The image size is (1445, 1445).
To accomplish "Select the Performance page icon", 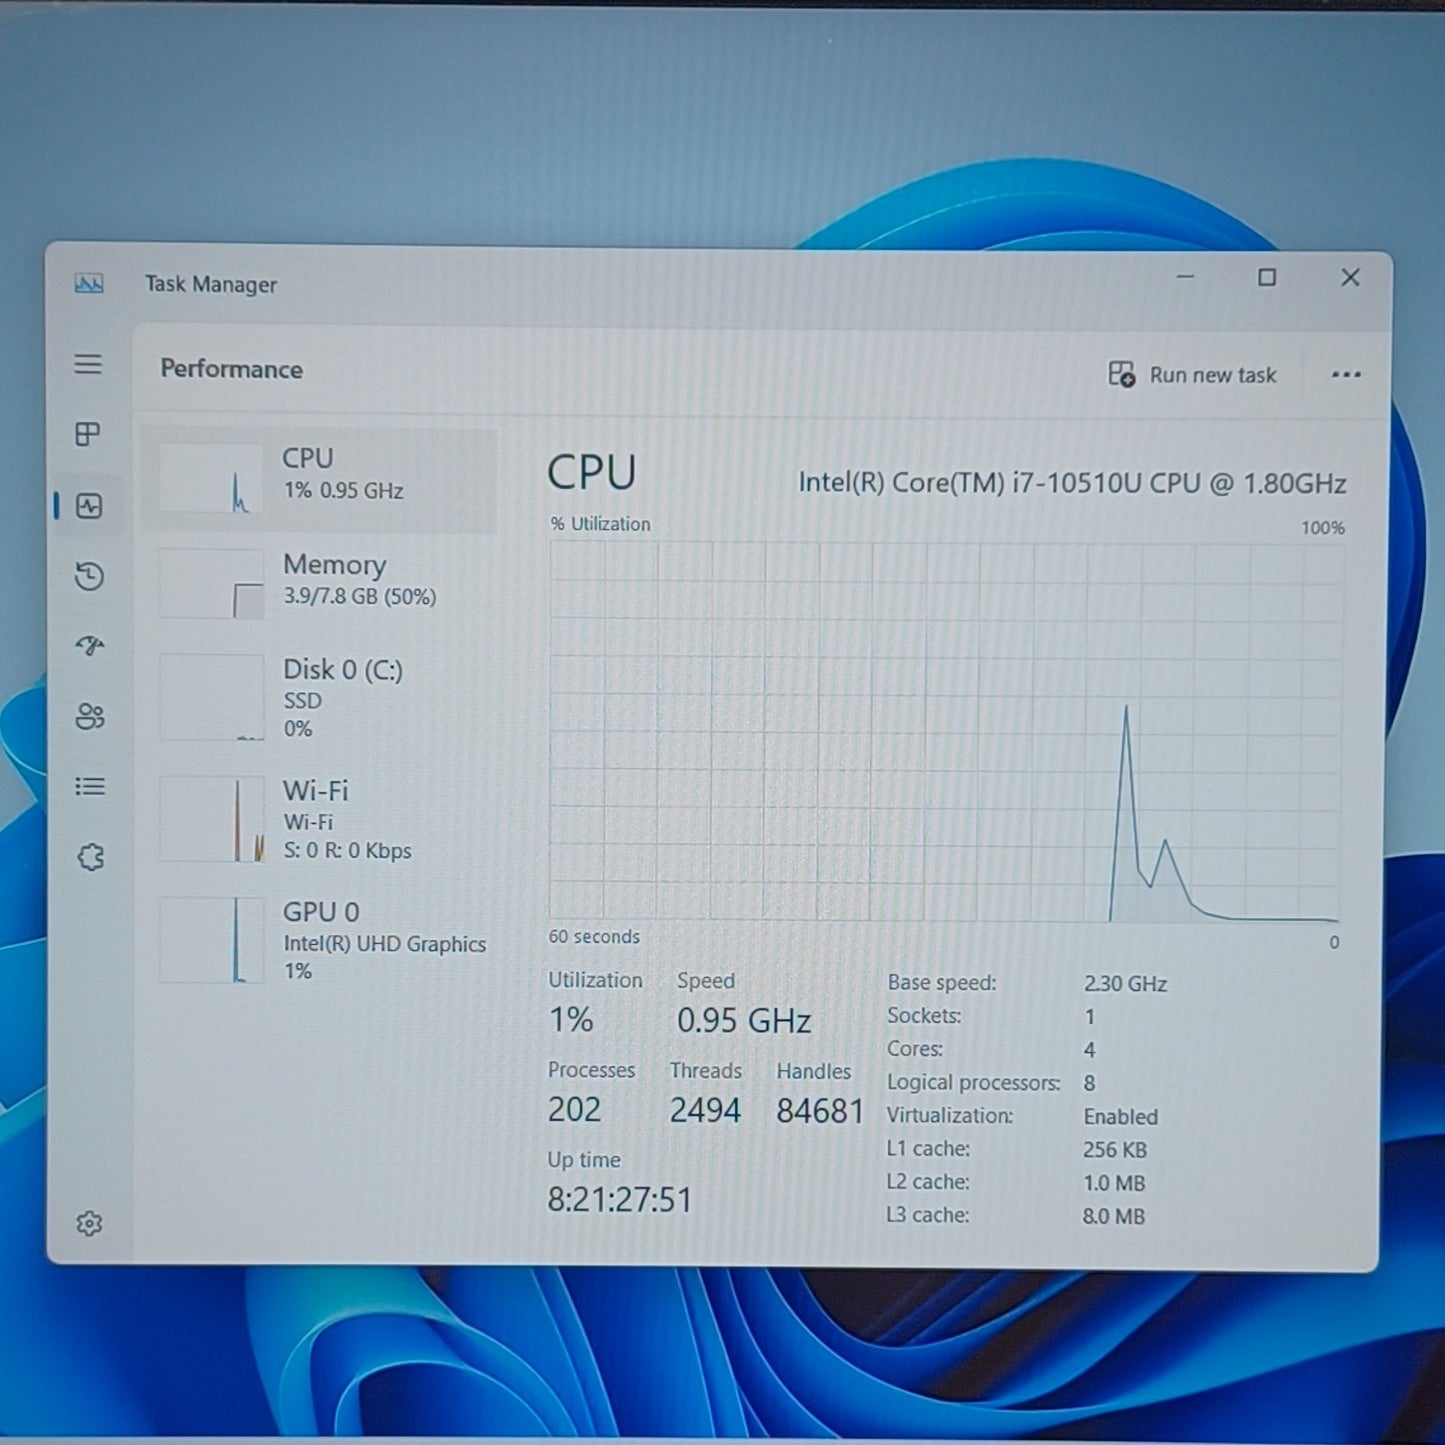I will point(89,506).
